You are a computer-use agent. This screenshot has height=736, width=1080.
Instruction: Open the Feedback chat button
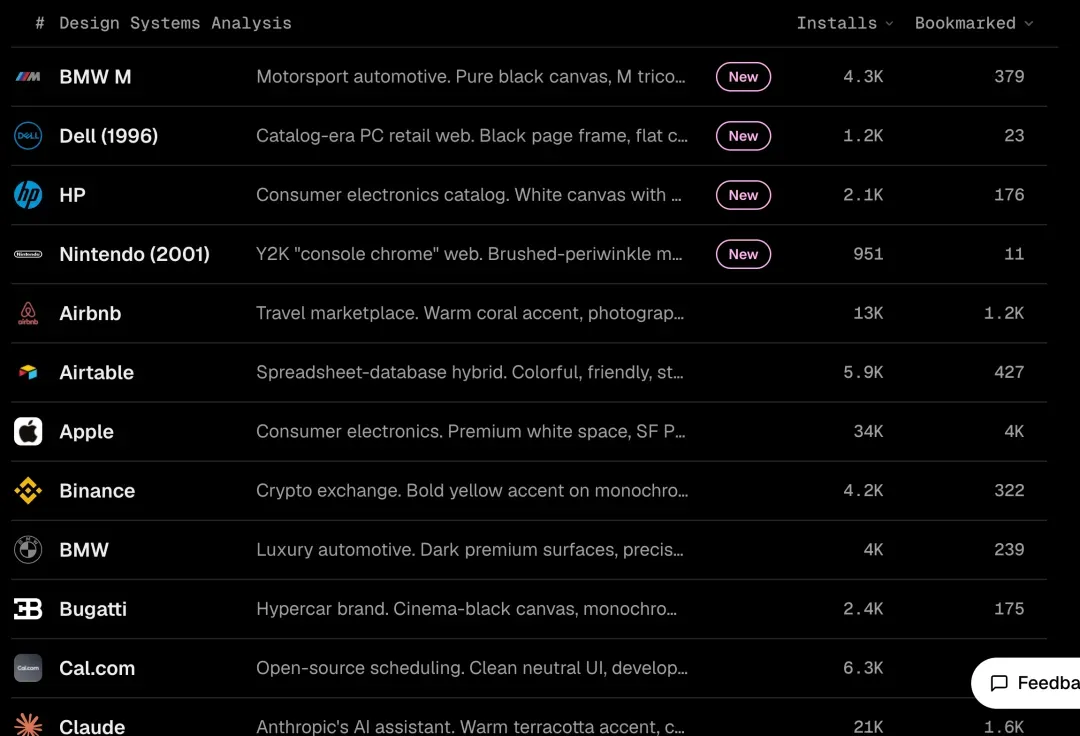pos(1026,682)
